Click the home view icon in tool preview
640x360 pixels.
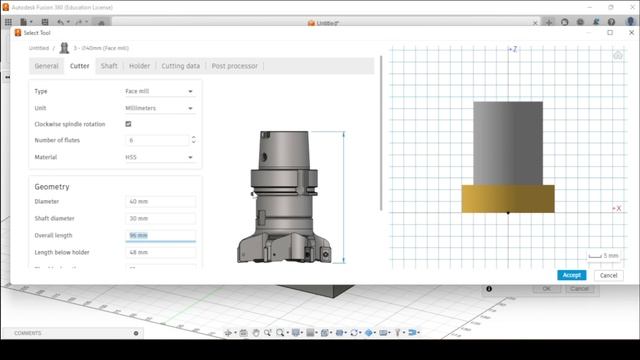(618, 55)
